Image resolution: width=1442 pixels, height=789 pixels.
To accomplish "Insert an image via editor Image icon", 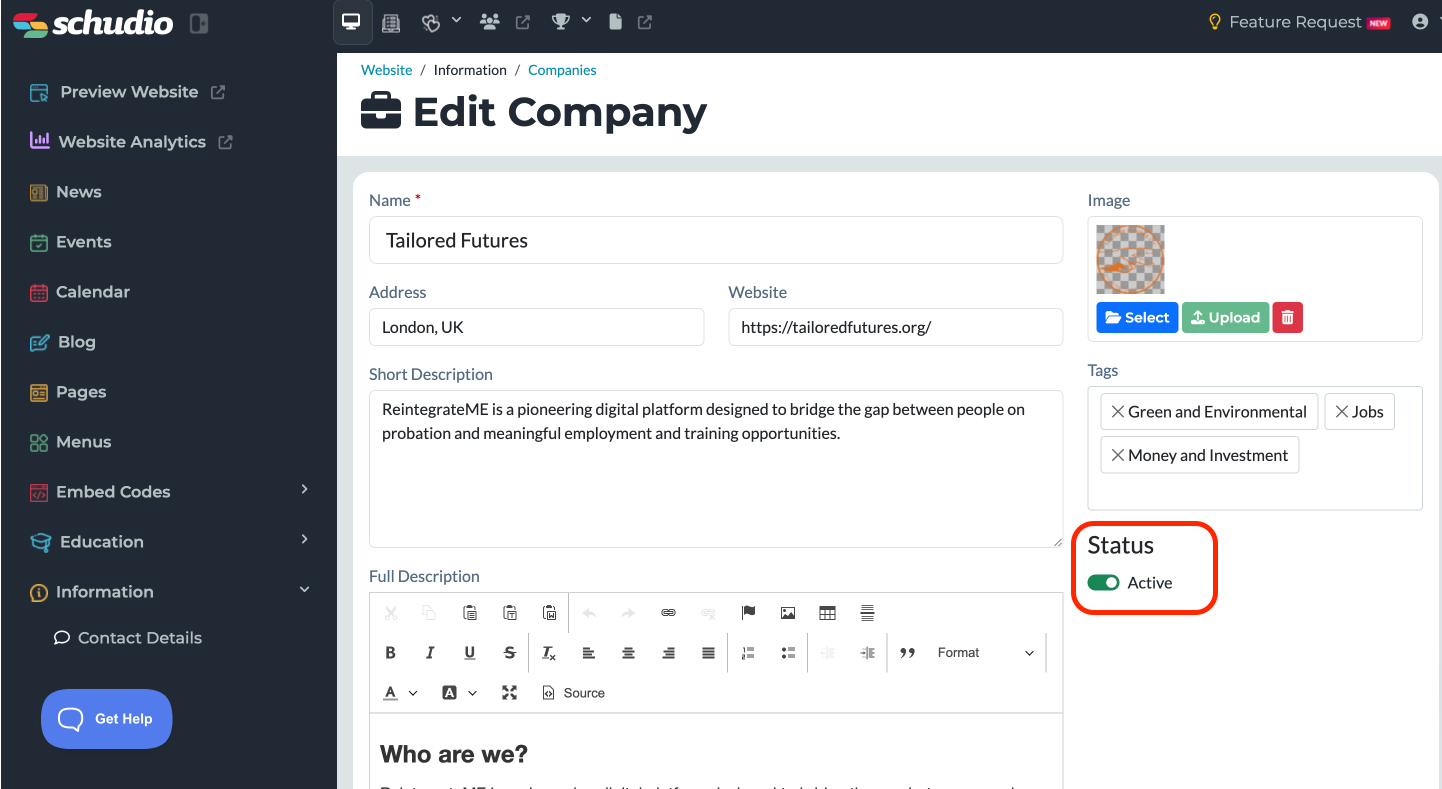I will coord(788,613).
